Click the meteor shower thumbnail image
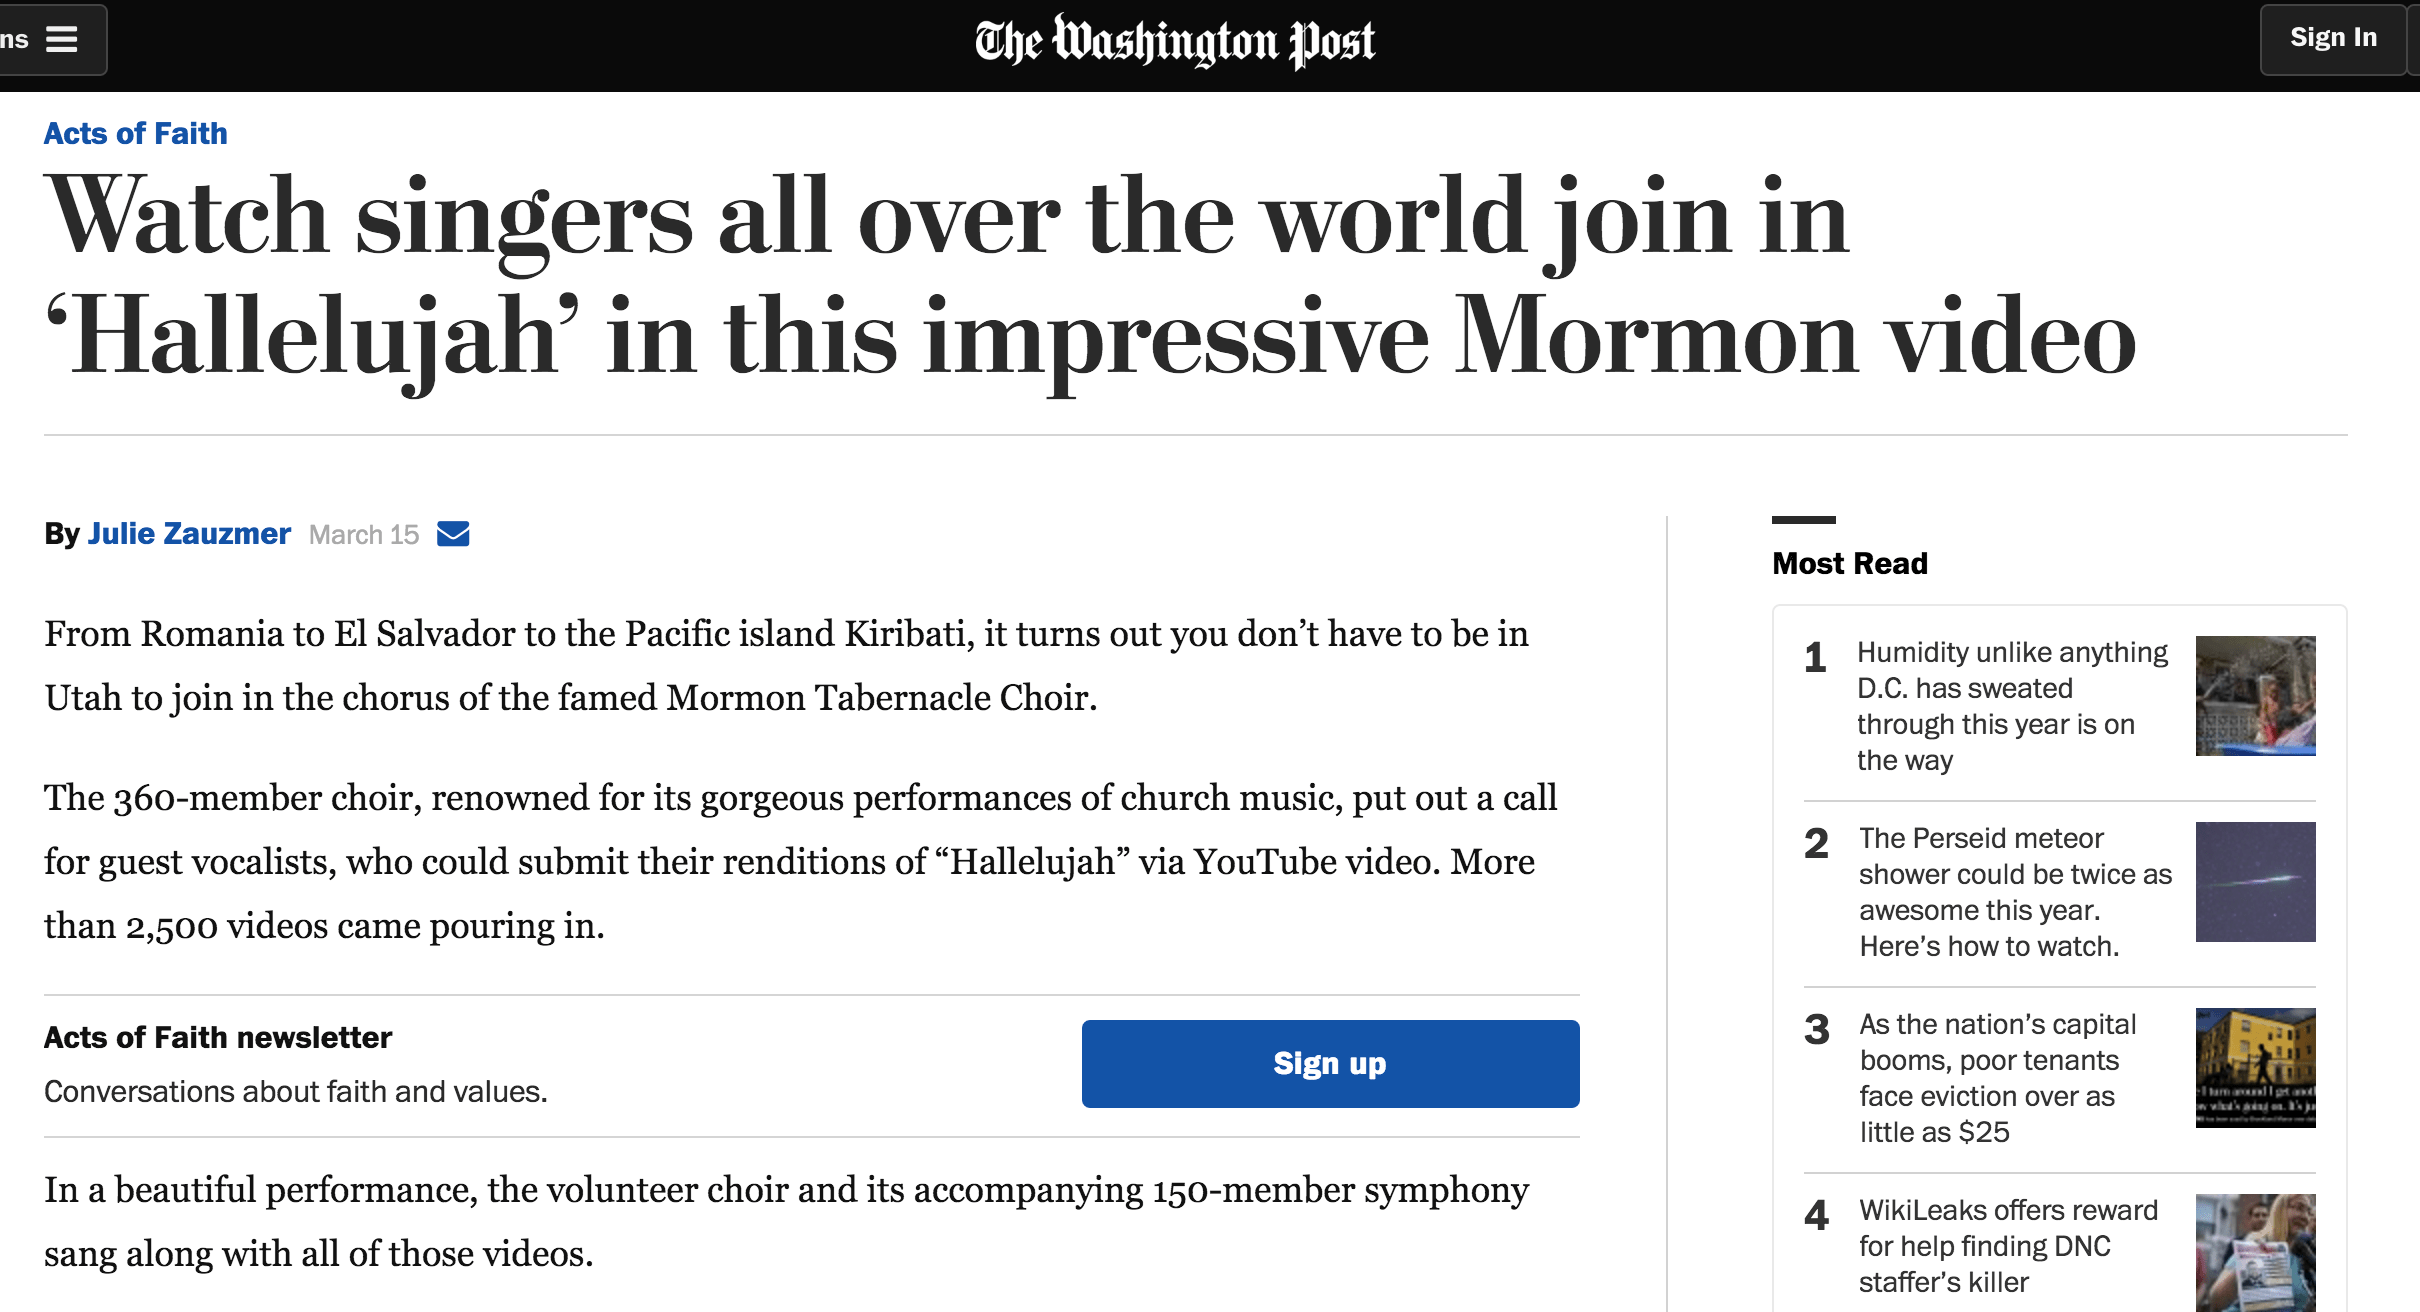This screenshot has width=2420, height=1312. point(2255,882)
